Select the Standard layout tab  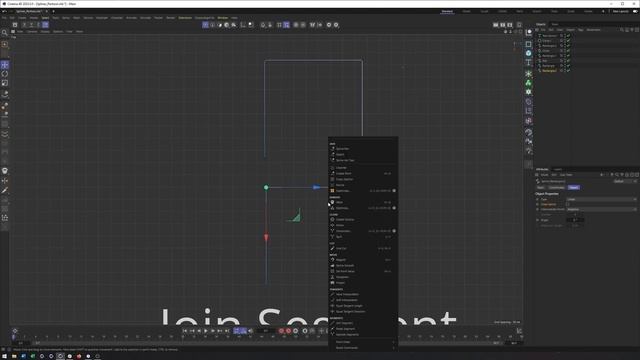[447, 11]
